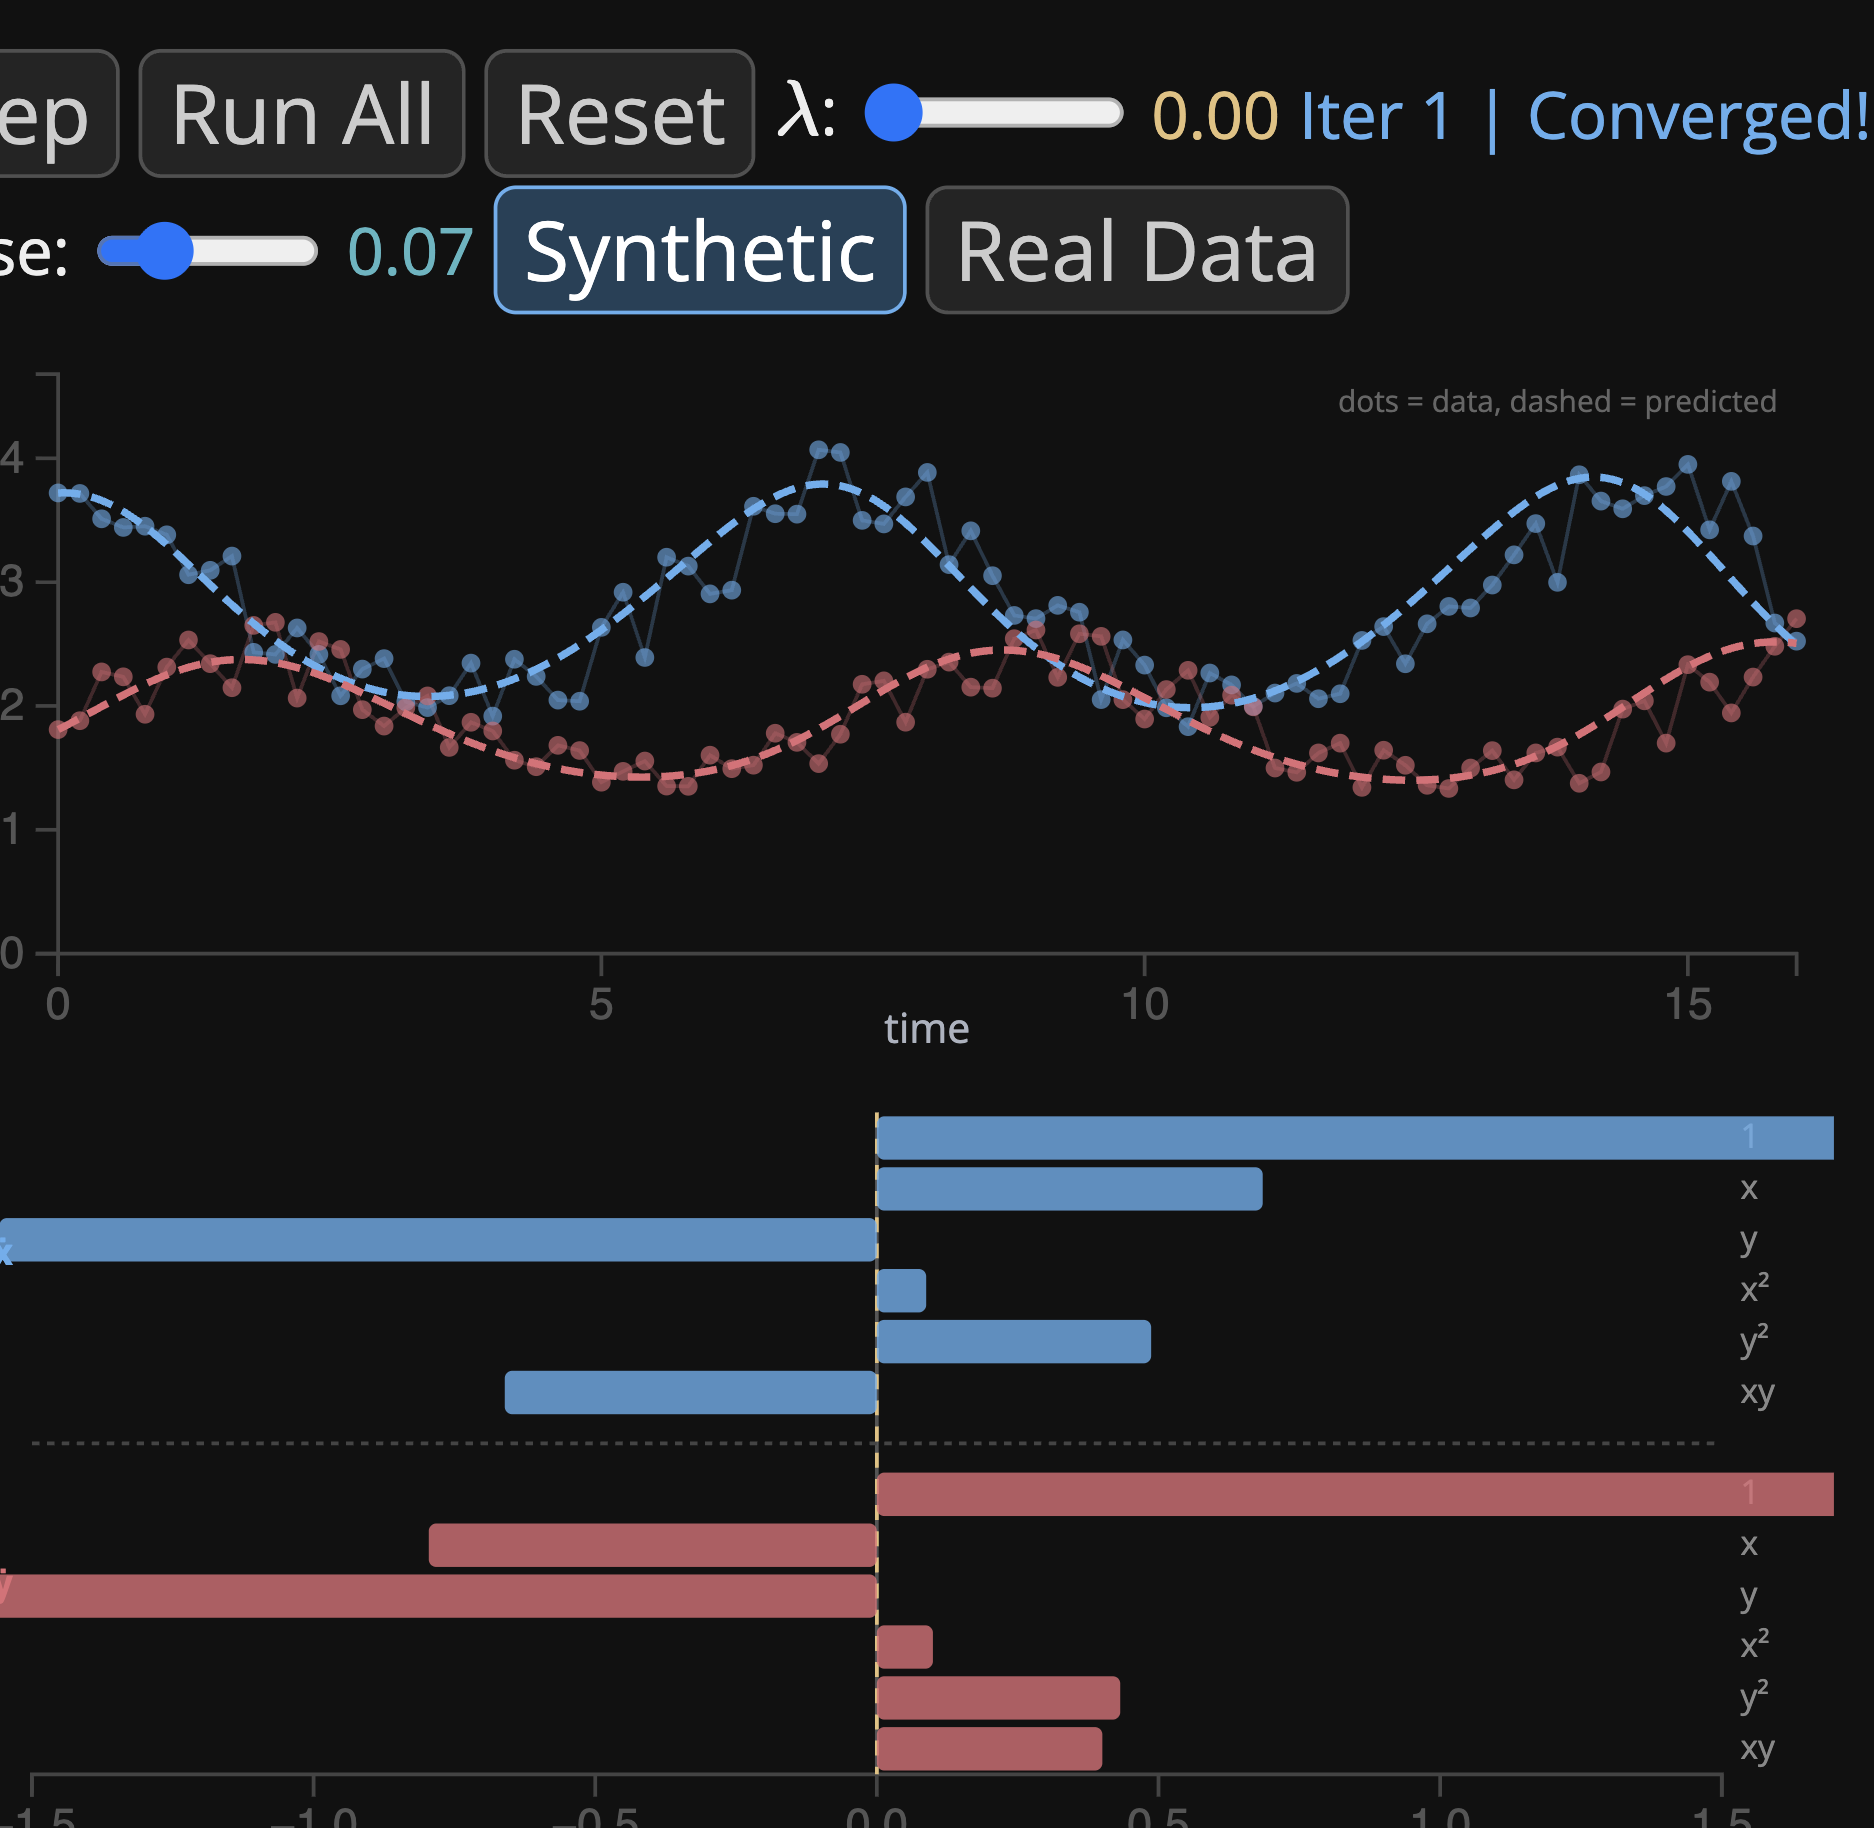Viewport: 1874px width, 1828px height.
Task: Click the noise slider handle
Action: (164, 250)
